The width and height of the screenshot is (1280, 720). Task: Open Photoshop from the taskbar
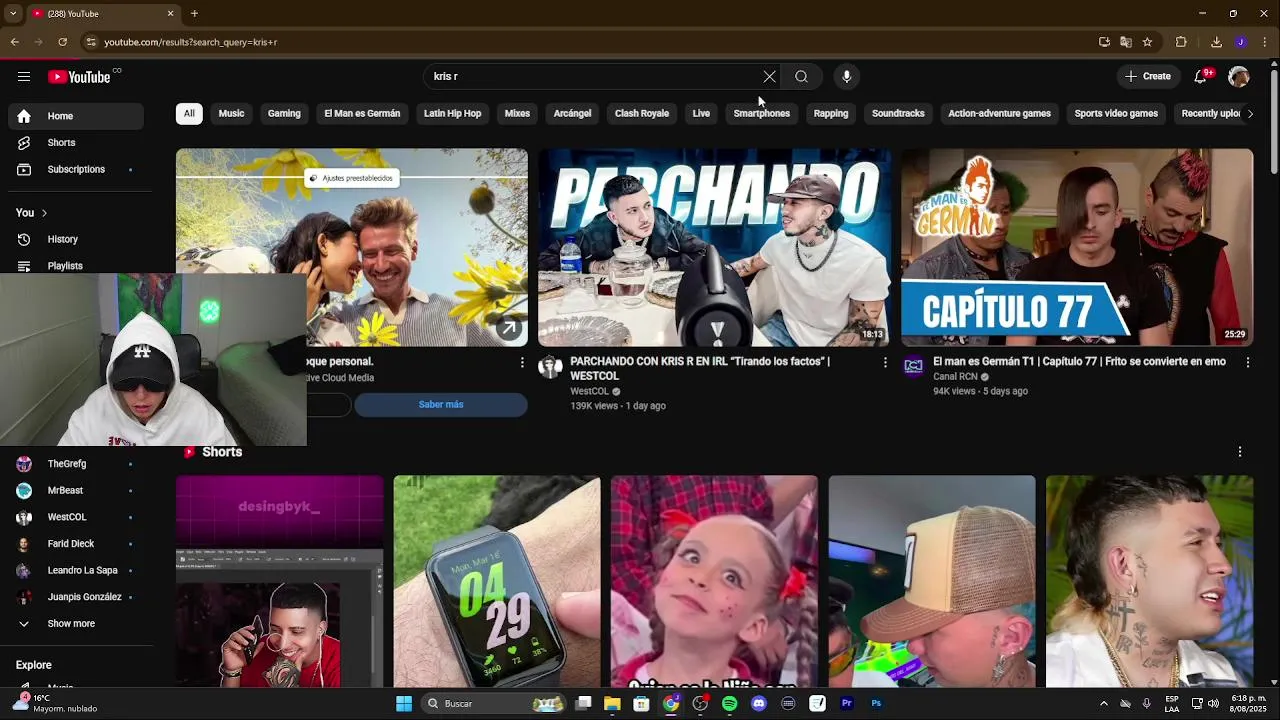(x=876, y=704)
